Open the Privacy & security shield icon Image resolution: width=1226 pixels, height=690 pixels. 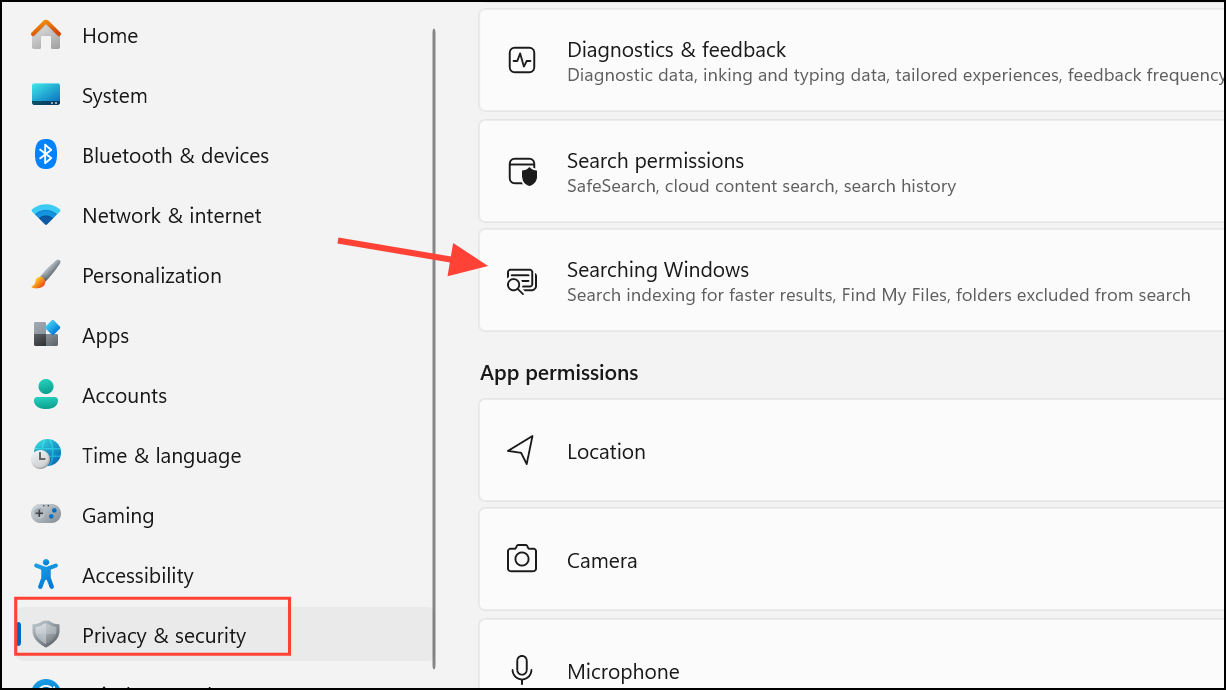(46, 635)
